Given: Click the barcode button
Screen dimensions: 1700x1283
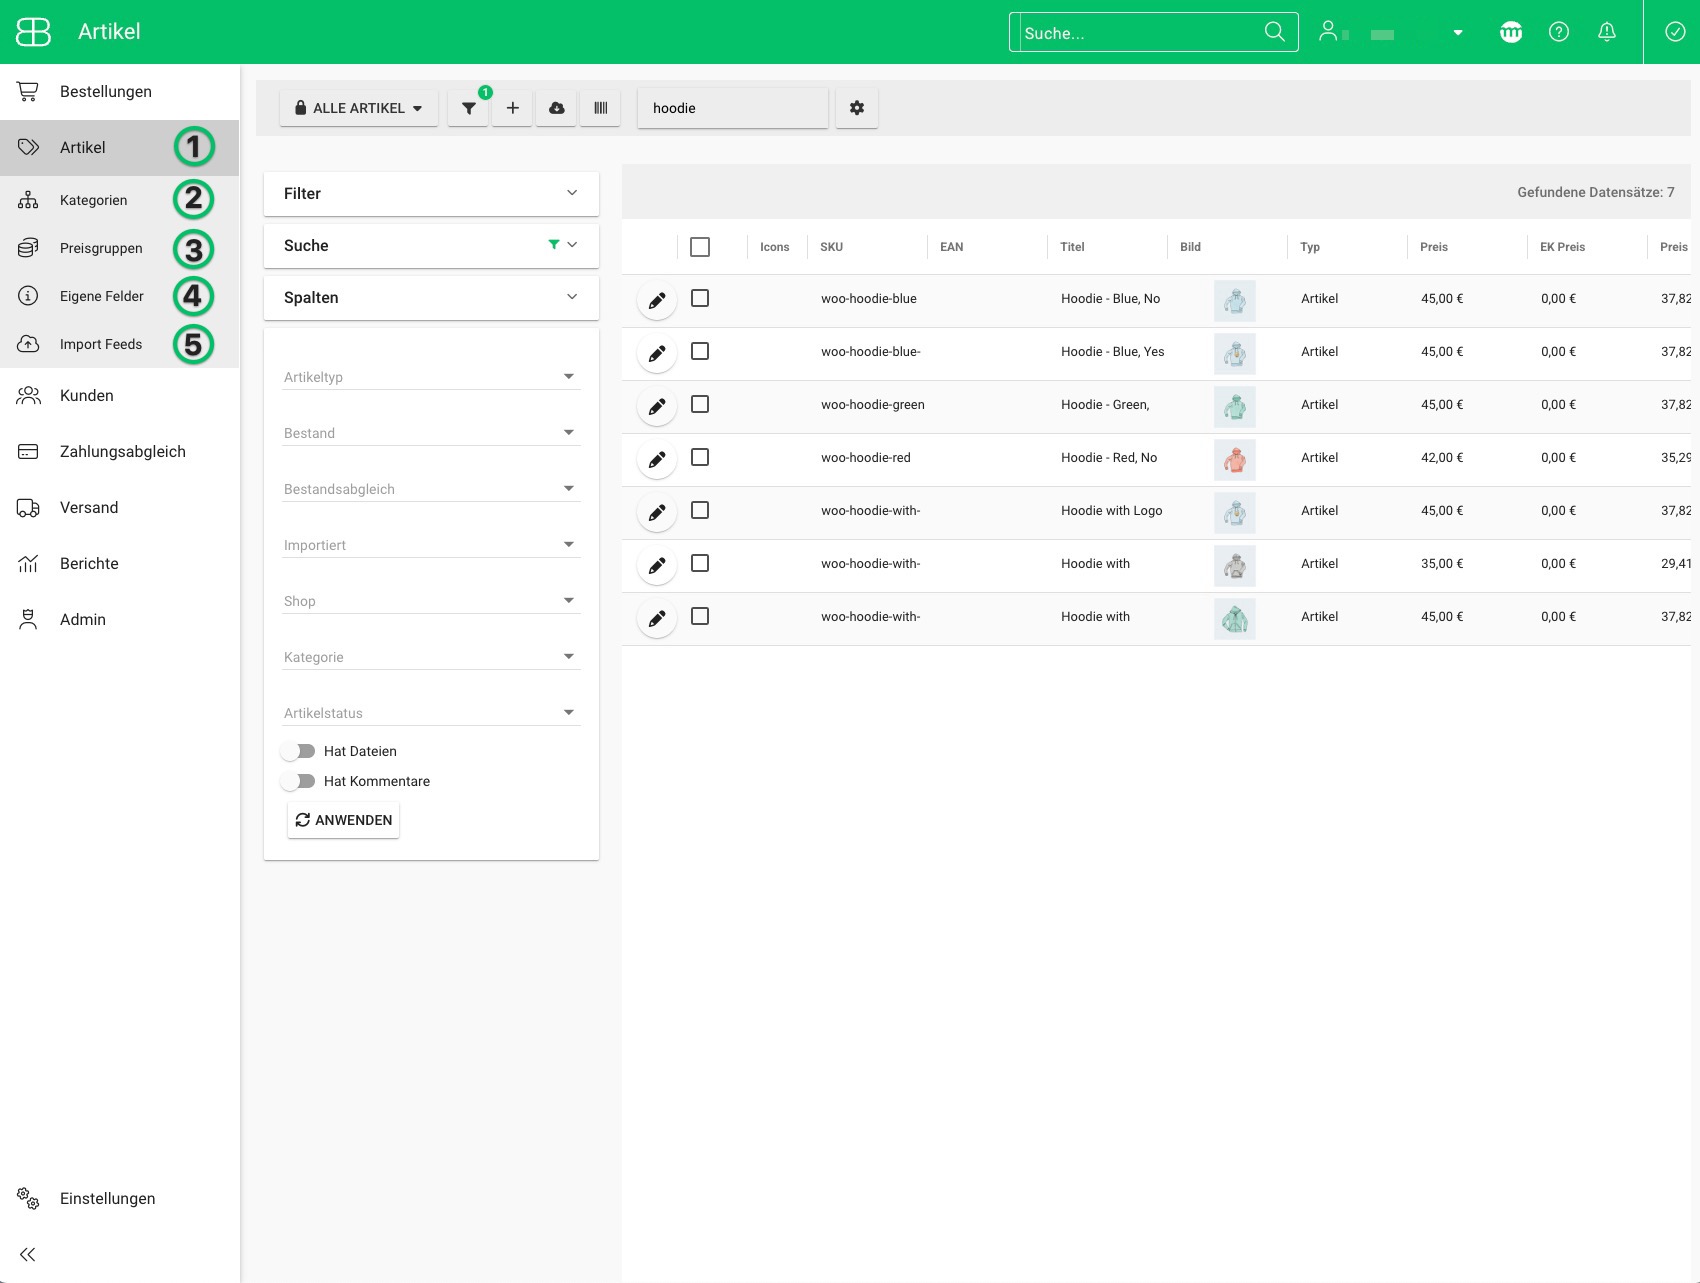Looking at the screenshot, I should click(600, 108).
